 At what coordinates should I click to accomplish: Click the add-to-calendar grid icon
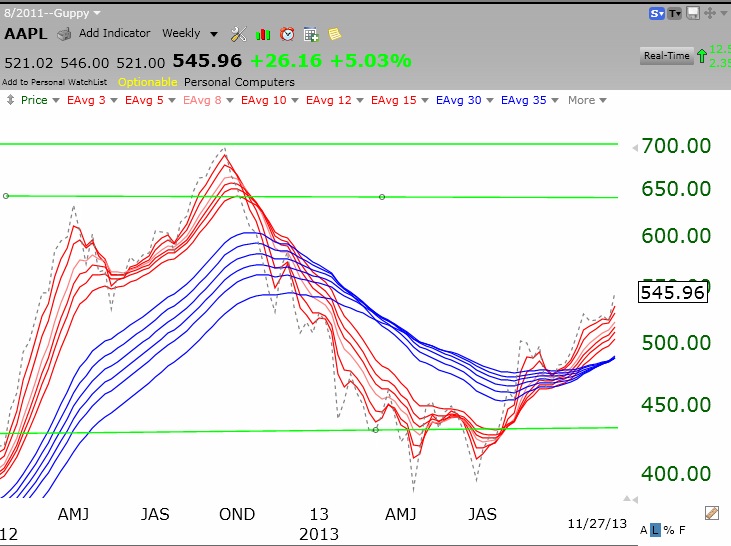coord(311,35)
